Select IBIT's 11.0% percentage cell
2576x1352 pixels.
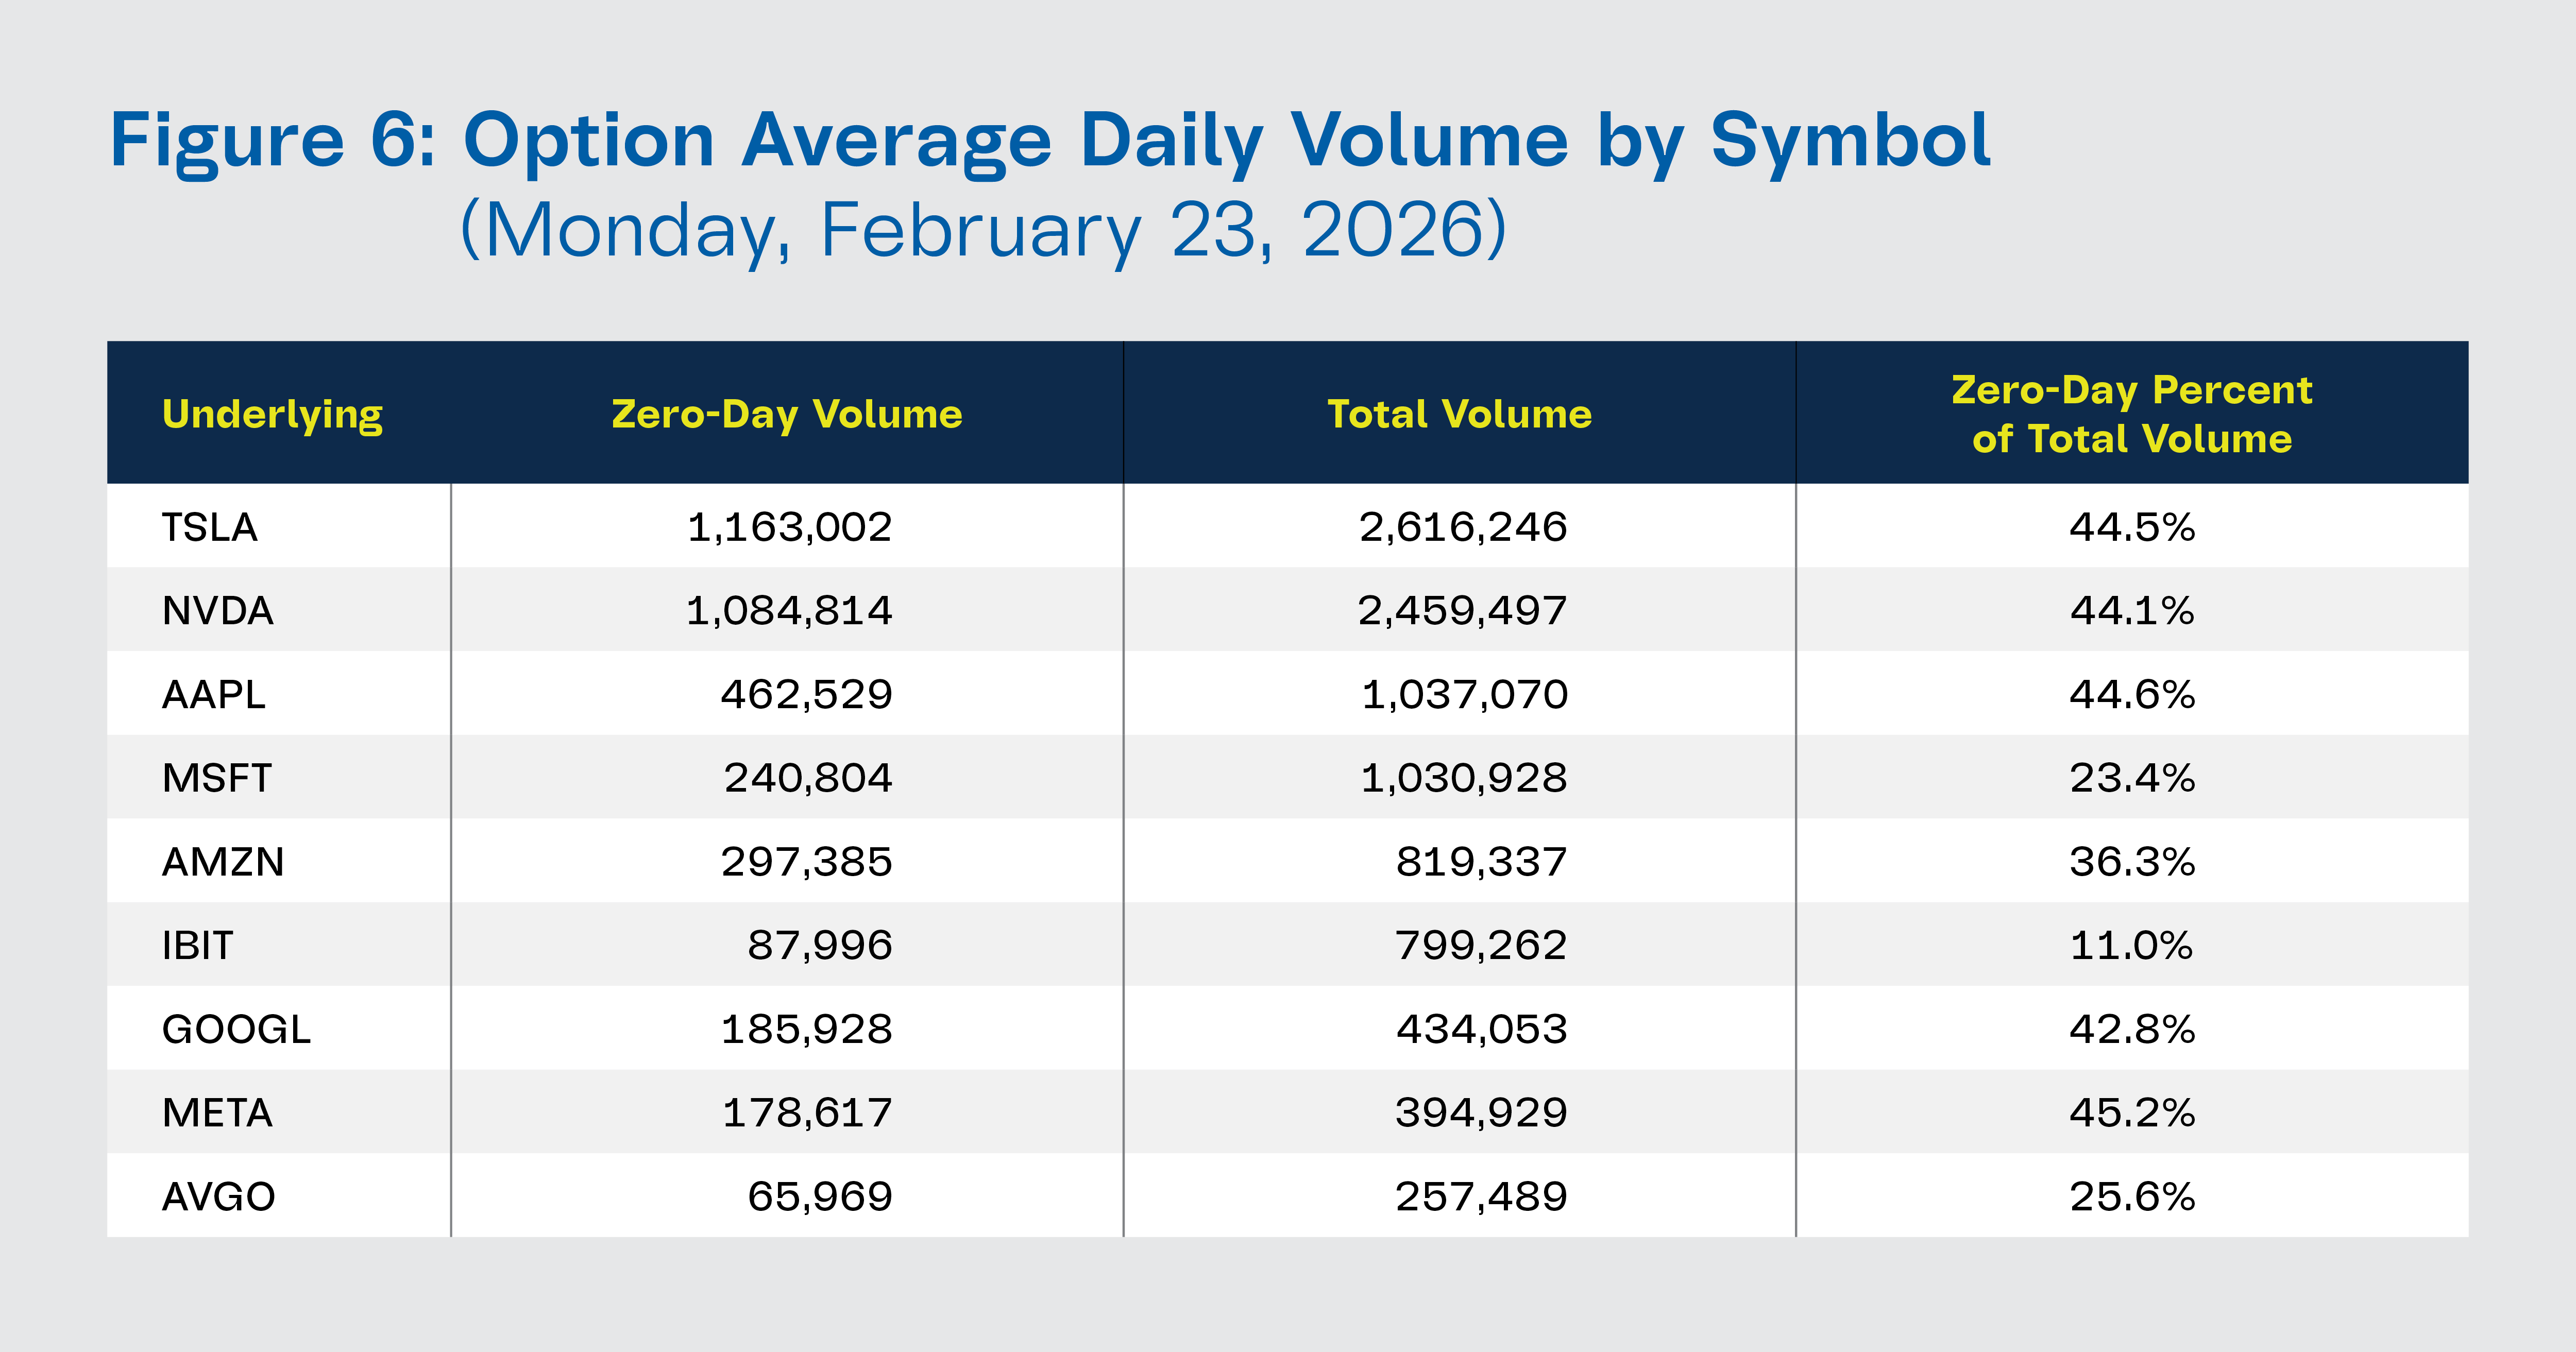click(x=2131, y=945)
